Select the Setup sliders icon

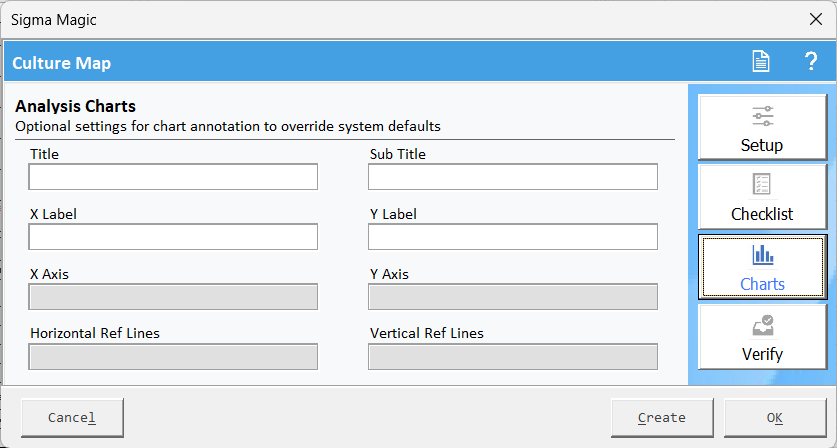pyautogui.click(x=762, y=116)
